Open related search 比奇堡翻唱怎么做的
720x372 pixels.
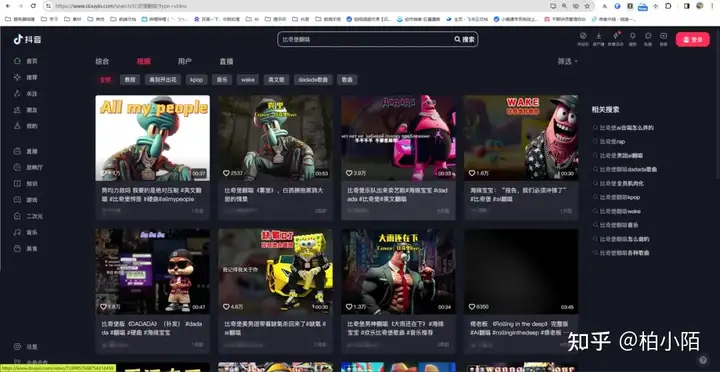click(x=624, y=239)
